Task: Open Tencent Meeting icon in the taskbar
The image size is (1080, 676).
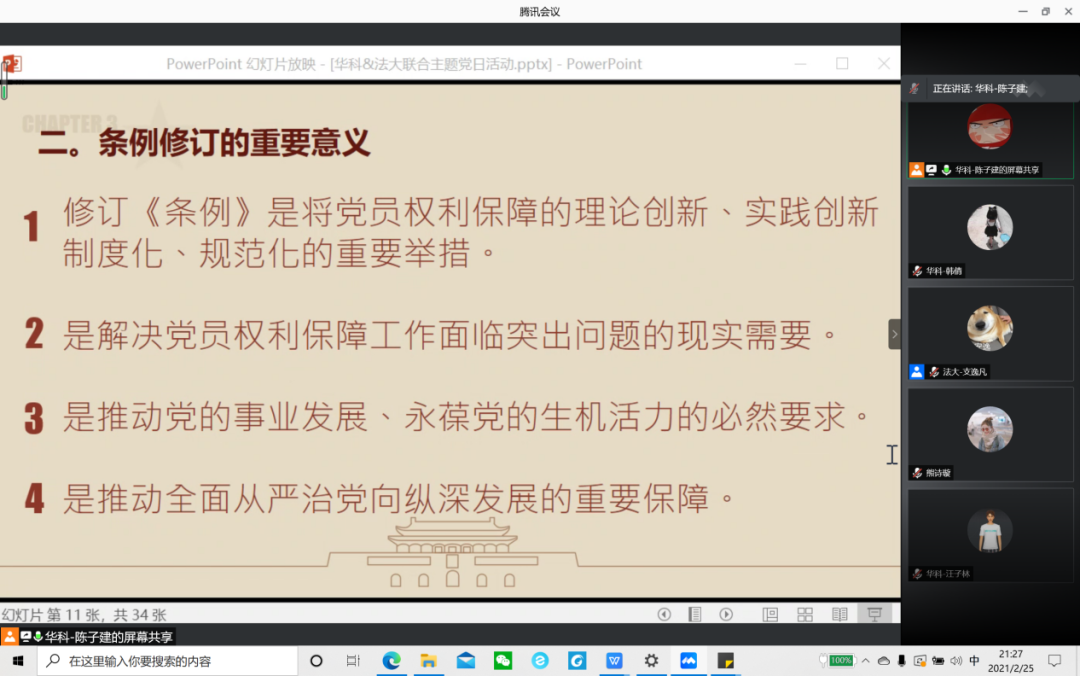Action: click(x=688, y=661)
